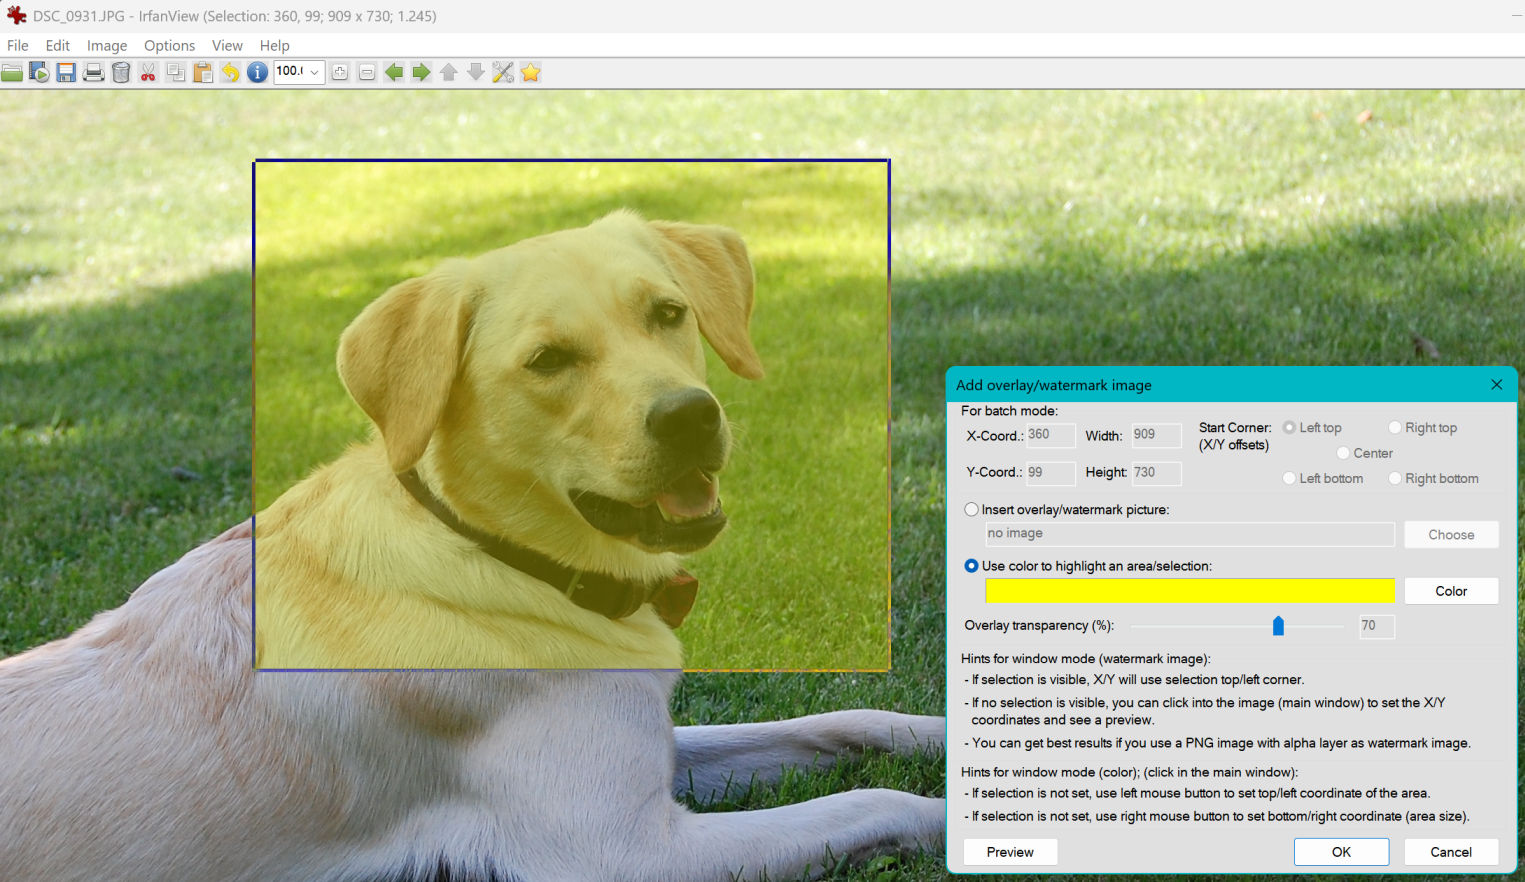1525x882 pixels.
Task: Open image Information icon
Action: [257, 72]
